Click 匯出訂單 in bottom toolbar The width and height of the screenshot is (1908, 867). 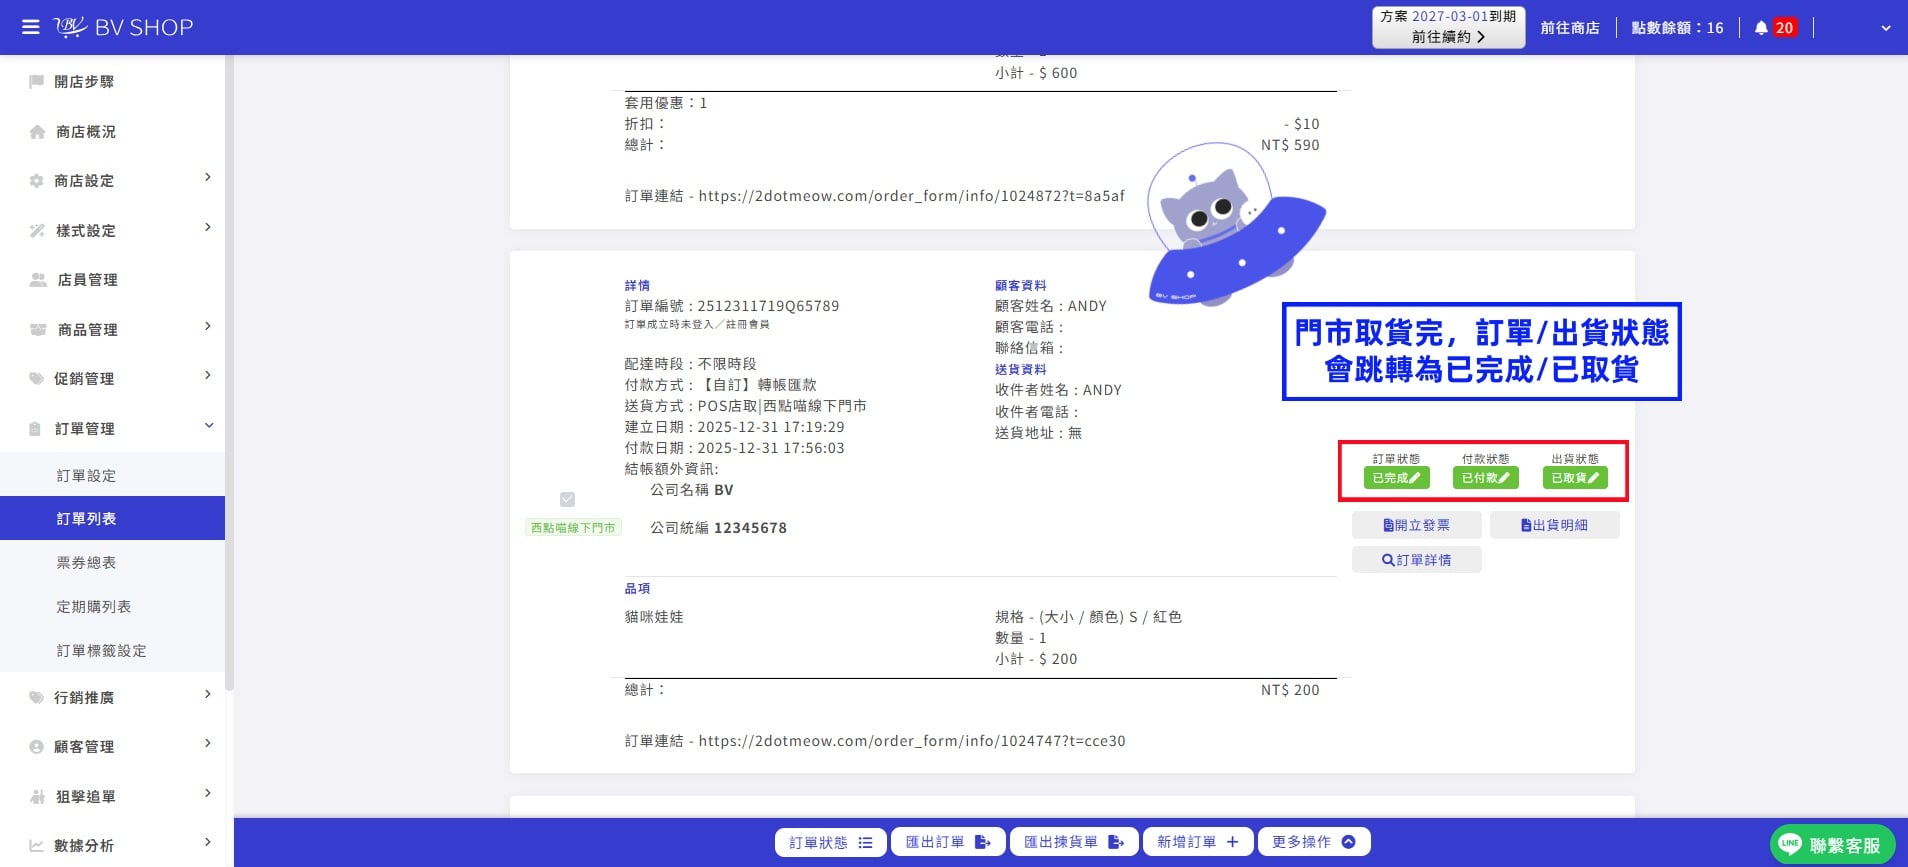[947, 842]
